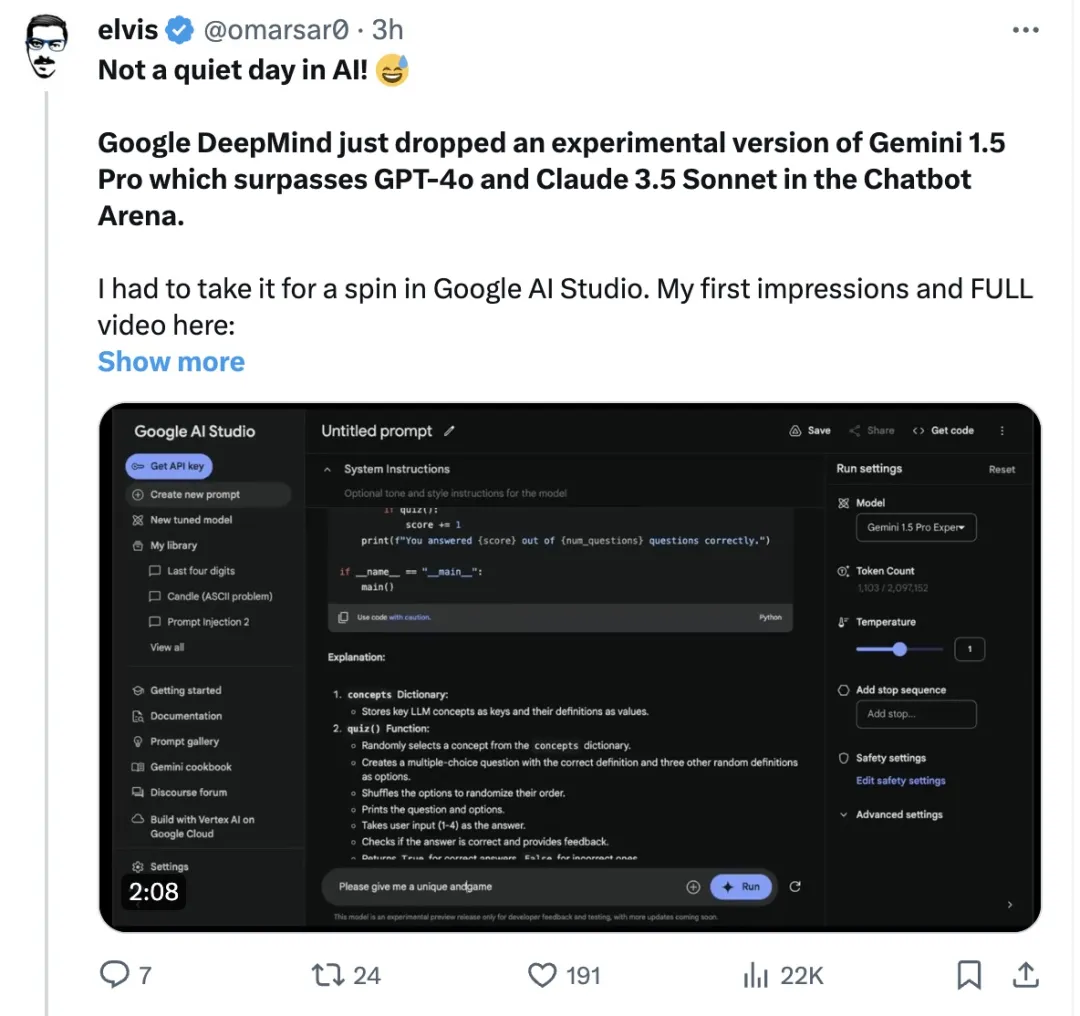Collapse the System Instructions section
This screenshot has width=1080, height=1016.
328,470
